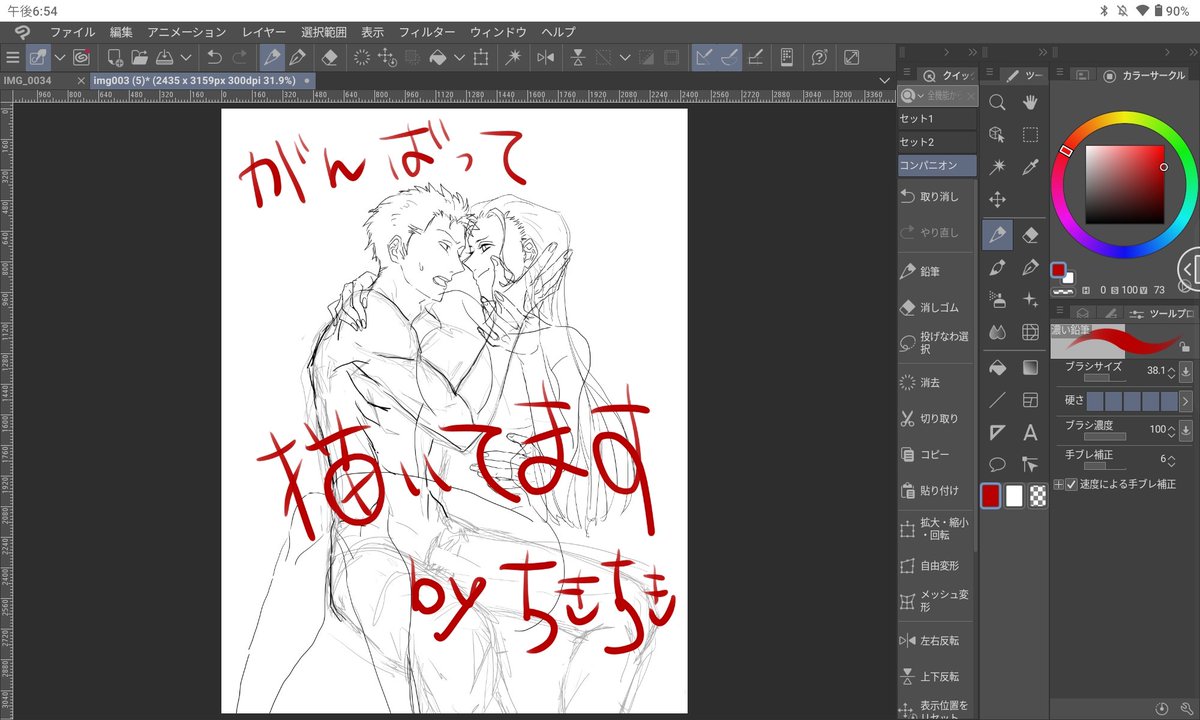Select the セット1 quick access set
The width and height of the screenshot is (1200, 720).
[x=937, y=118]
